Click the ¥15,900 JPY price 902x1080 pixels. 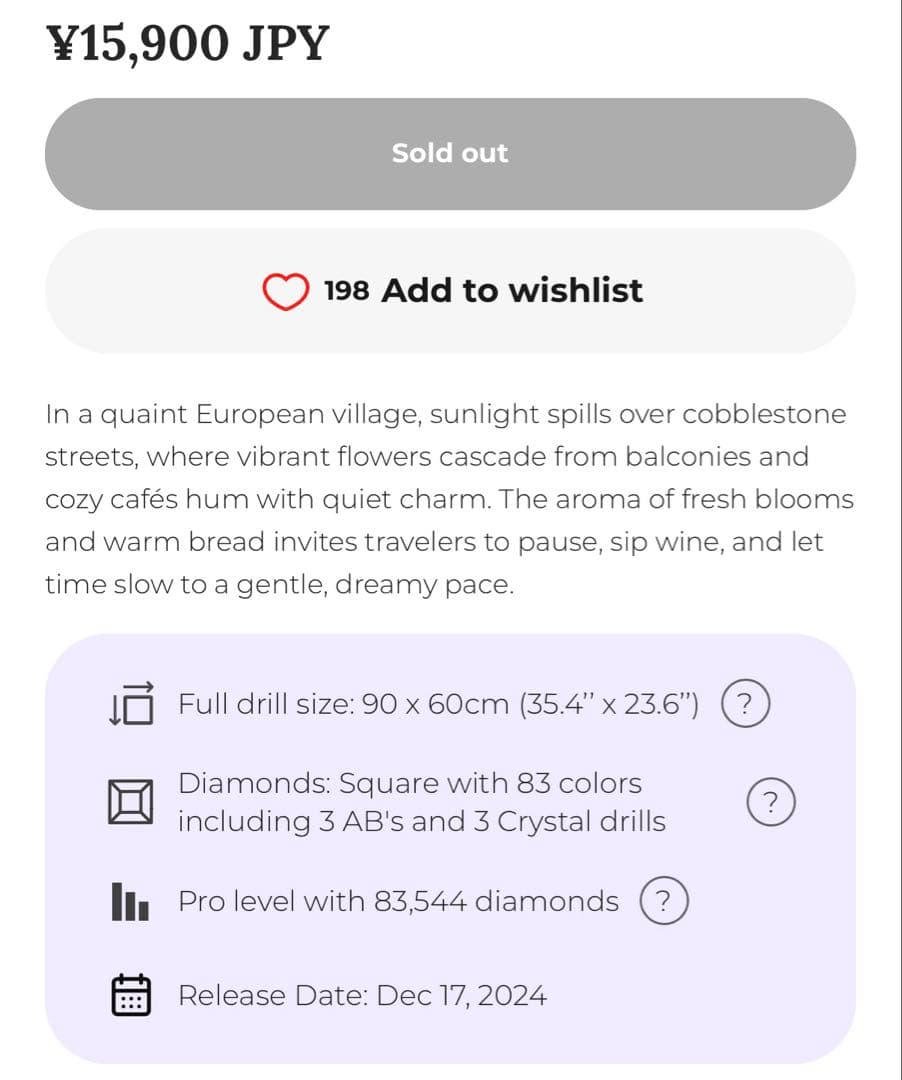(x=187, y=43)
